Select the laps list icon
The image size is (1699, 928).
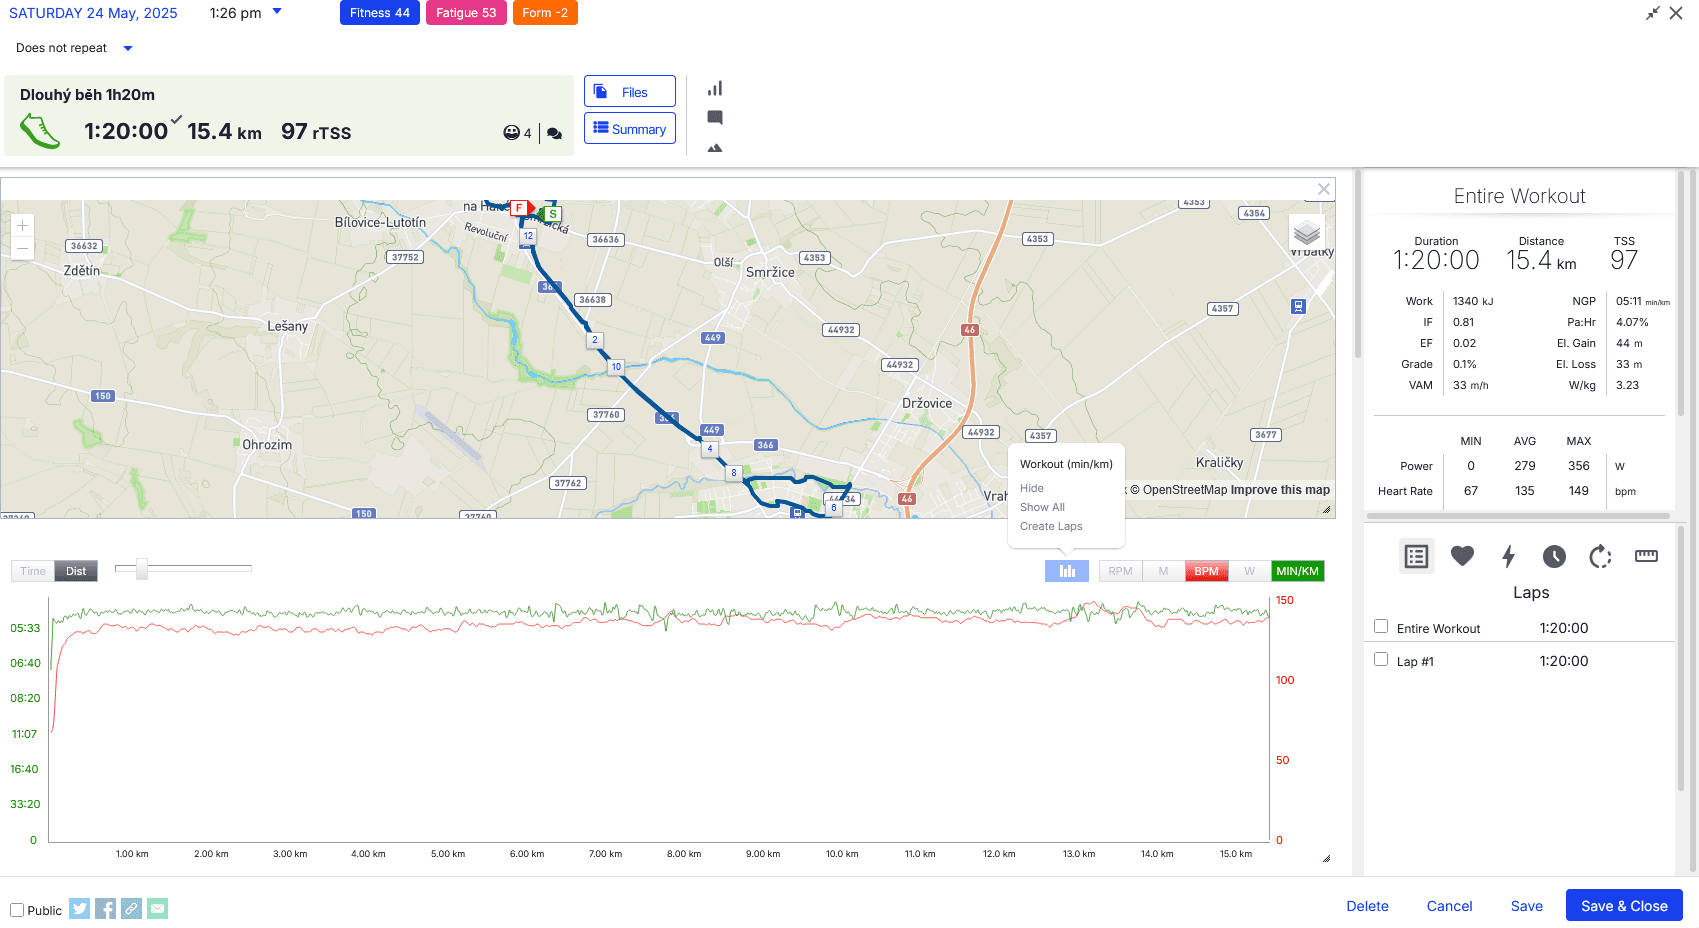click(1416, 556)
